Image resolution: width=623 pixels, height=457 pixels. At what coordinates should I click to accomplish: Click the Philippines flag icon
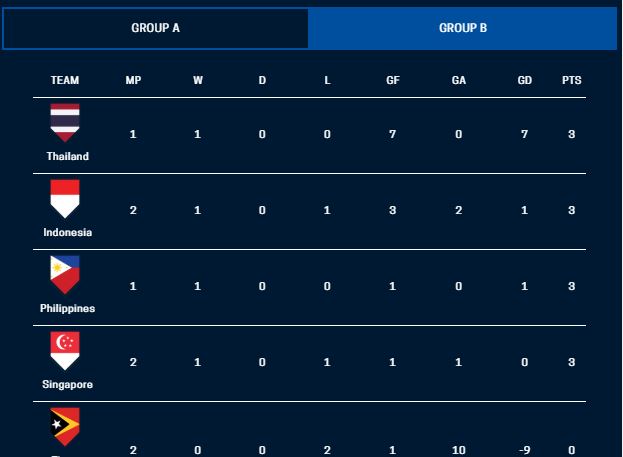coord(65,274)
